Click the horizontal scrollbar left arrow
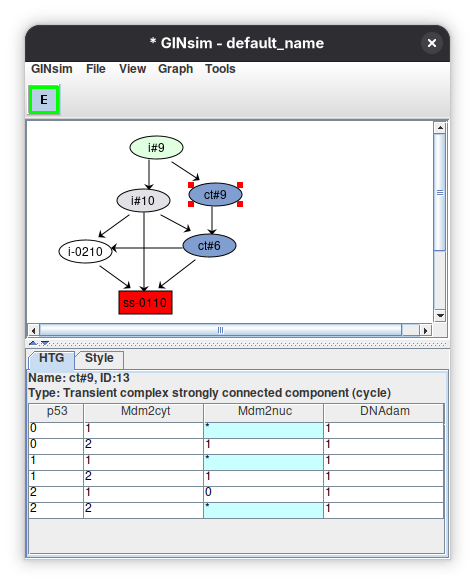This screenshot has width=475, height=584. click(34, 330)
